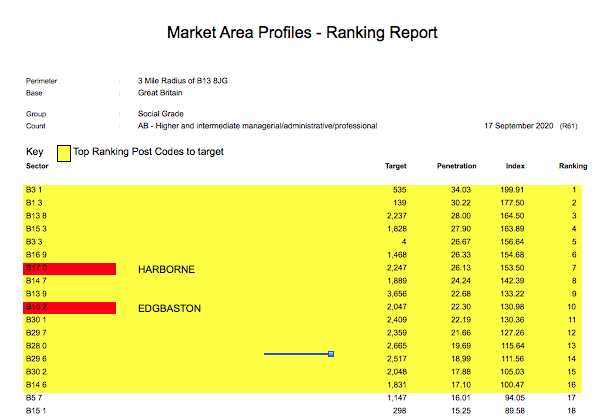Viewport: 595px width, 419px height.
Task: Click target value 2,665
Action: [x=397, y=346]
